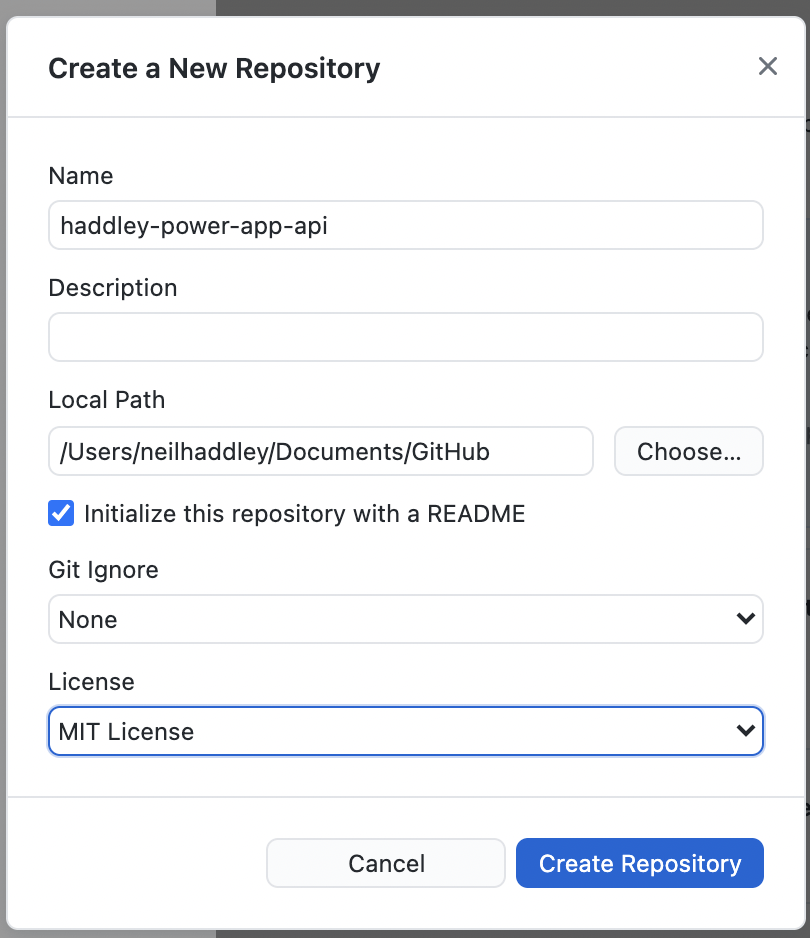Focus the empty Description text box

point(405,337)
